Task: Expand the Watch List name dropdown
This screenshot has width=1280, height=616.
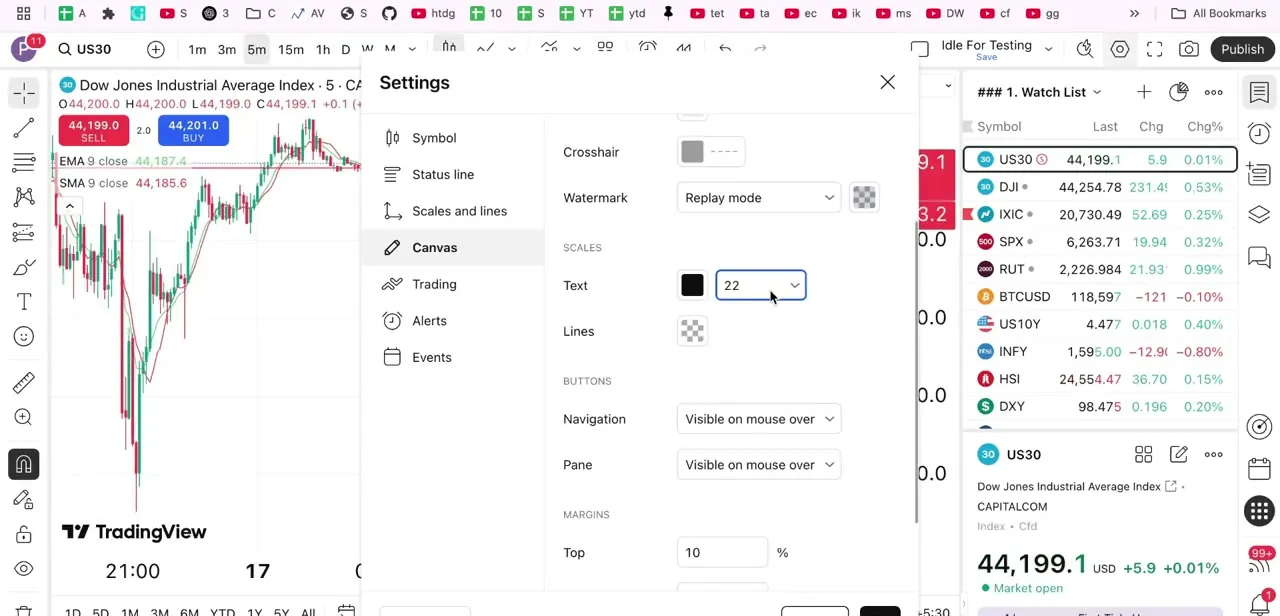Action: 1097,92
